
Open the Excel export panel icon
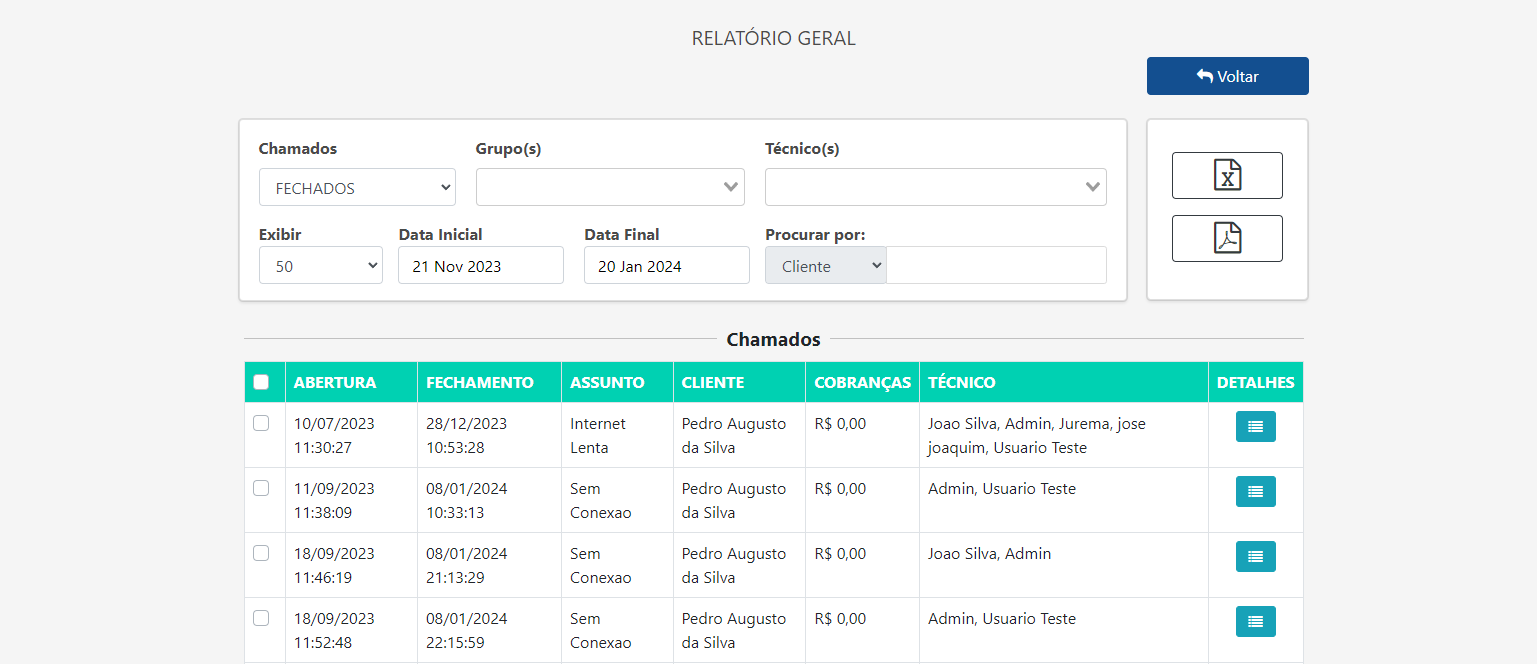[1227, 175]
